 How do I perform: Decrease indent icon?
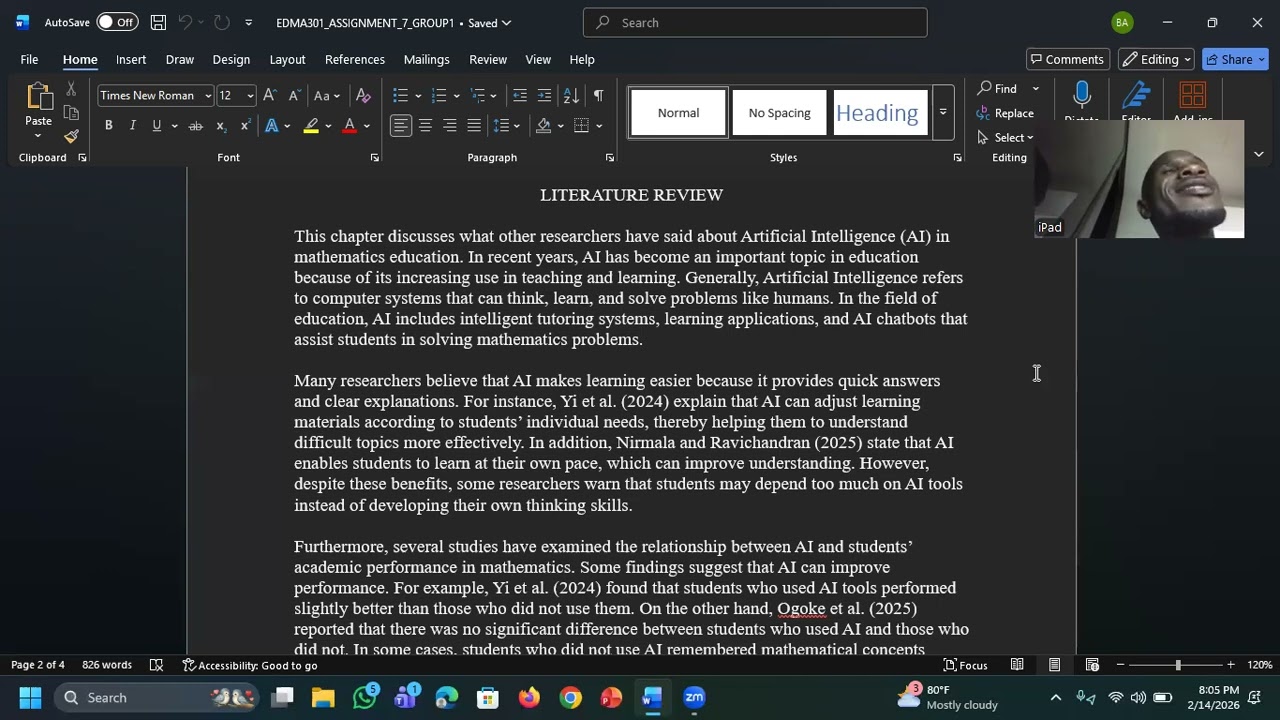click(520, 95)
